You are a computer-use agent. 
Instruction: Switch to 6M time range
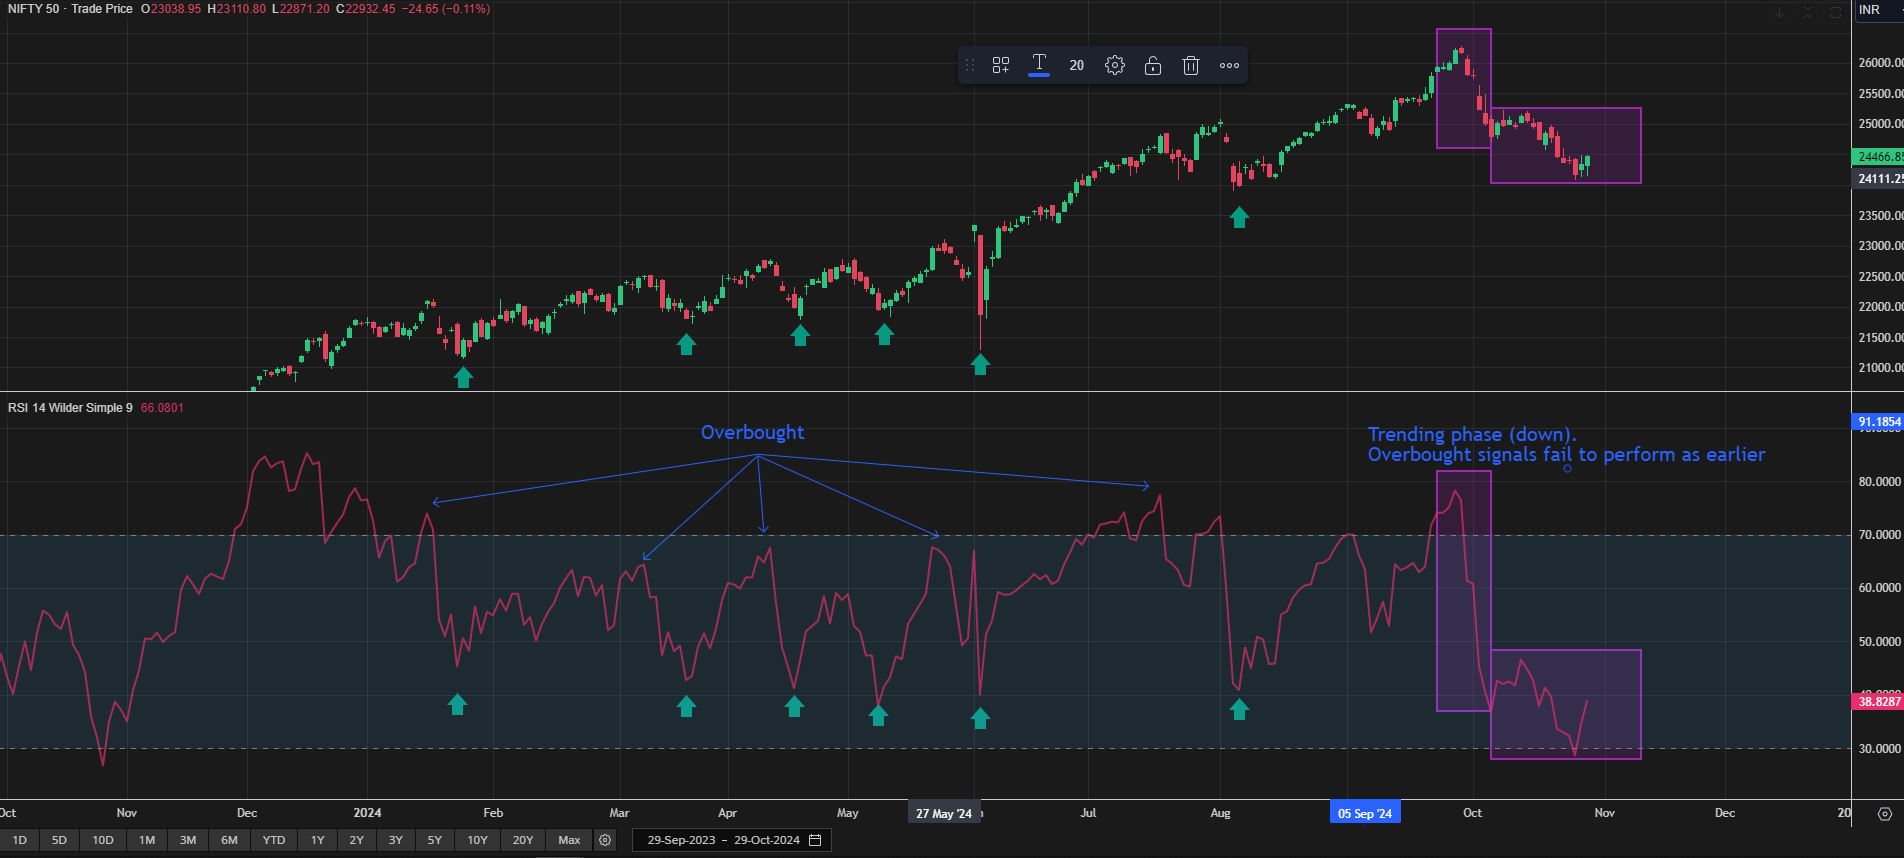point(229,840)
